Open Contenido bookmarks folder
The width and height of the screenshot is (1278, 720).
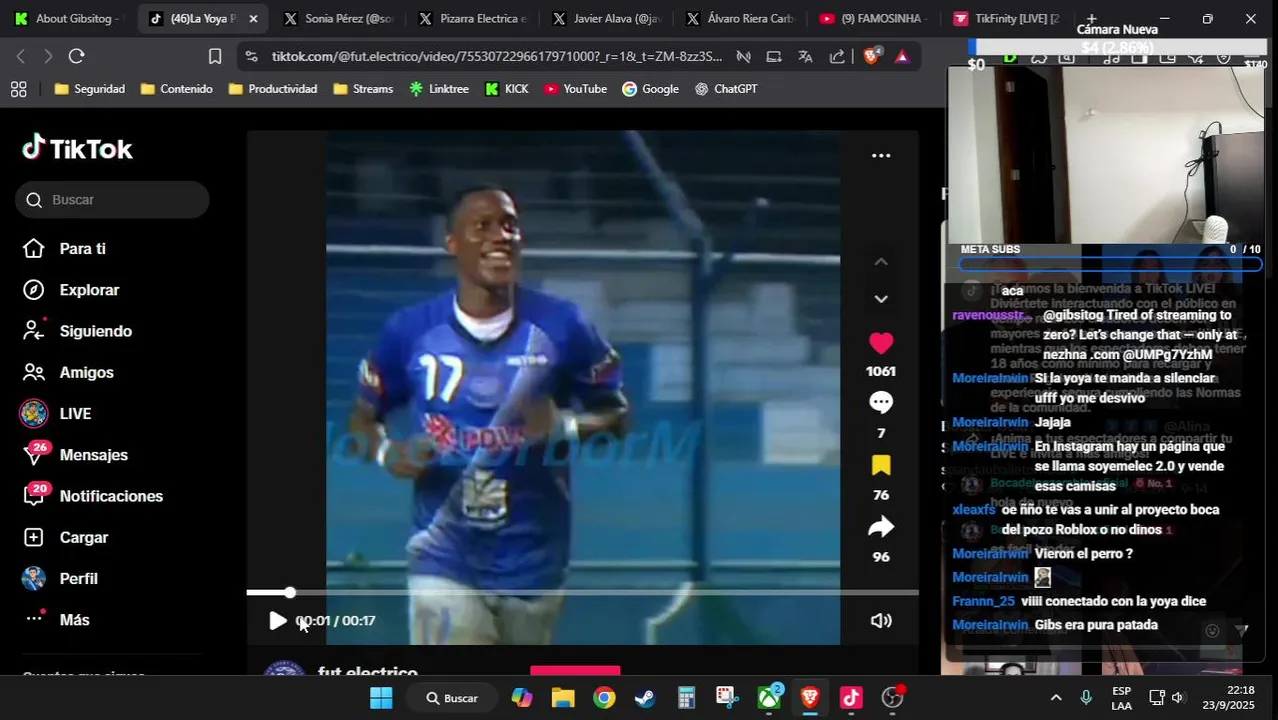(177, 89)
